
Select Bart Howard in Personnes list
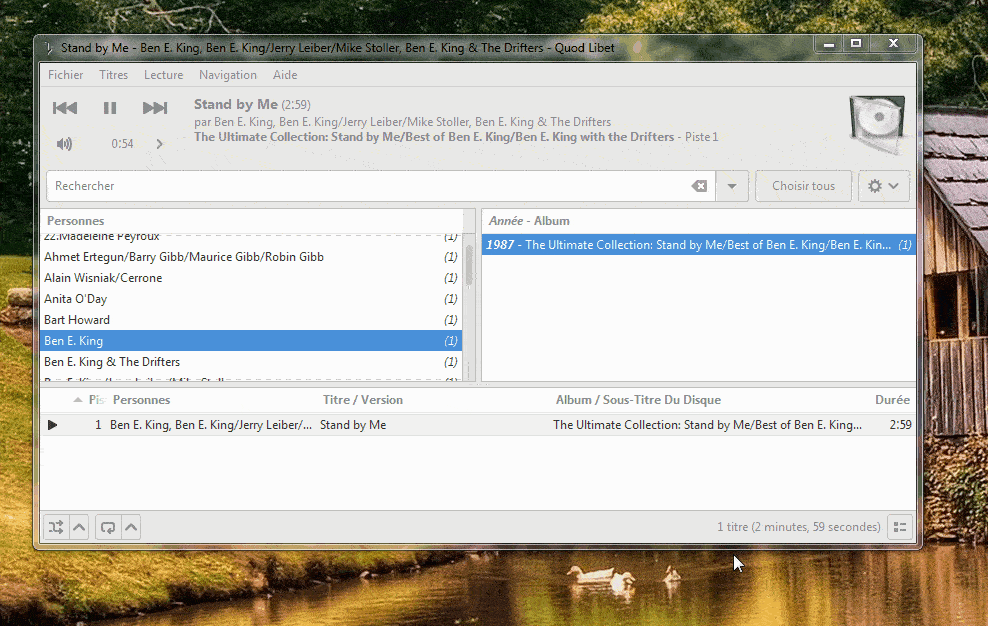pos(251,320)
